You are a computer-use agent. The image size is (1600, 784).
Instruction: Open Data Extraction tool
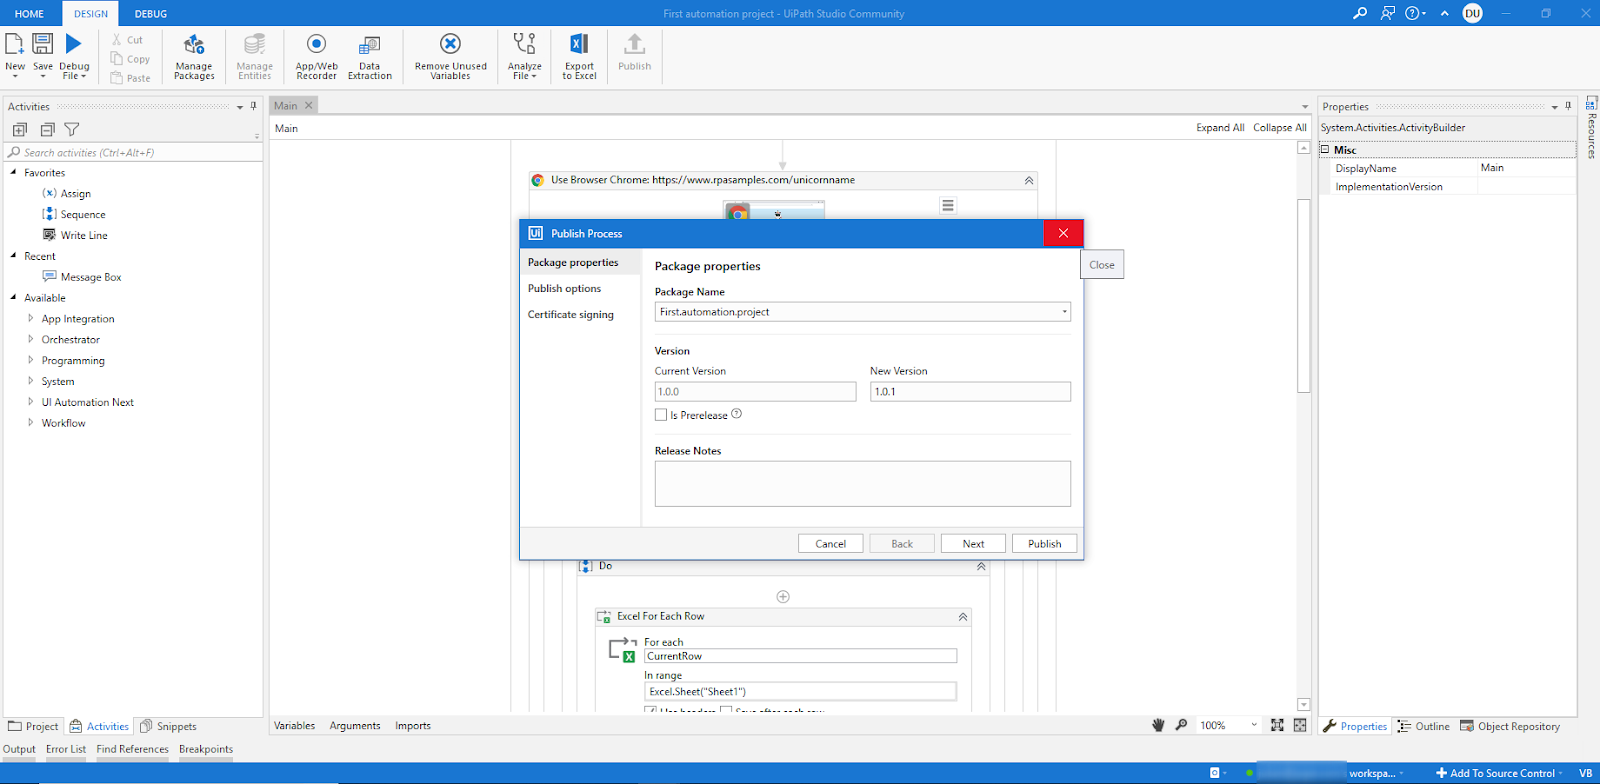point(370,56)
